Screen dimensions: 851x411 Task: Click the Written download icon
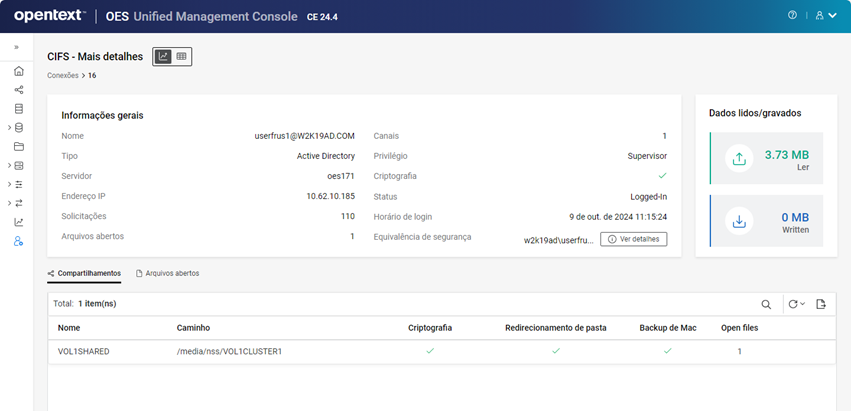739,221
